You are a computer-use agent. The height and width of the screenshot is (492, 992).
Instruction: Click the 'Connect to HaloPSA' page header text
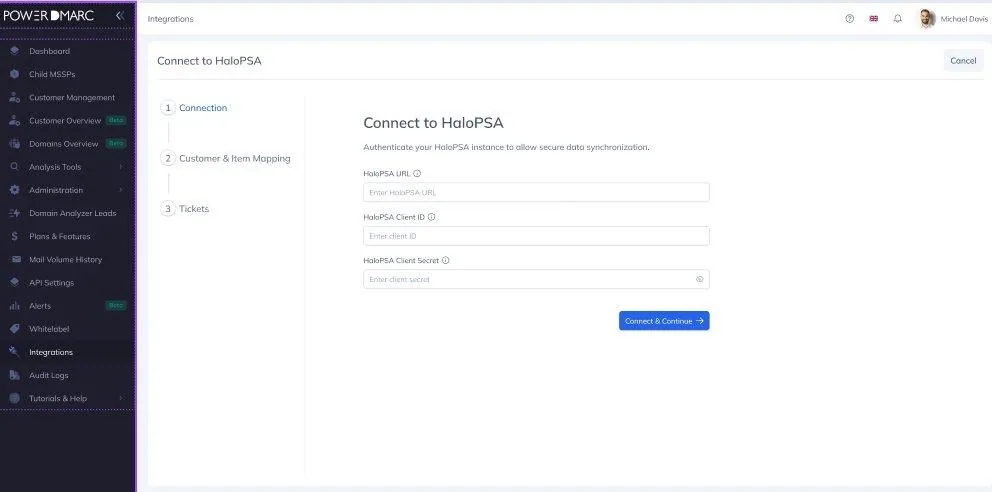pyautogui.click(x=209, y=61)
